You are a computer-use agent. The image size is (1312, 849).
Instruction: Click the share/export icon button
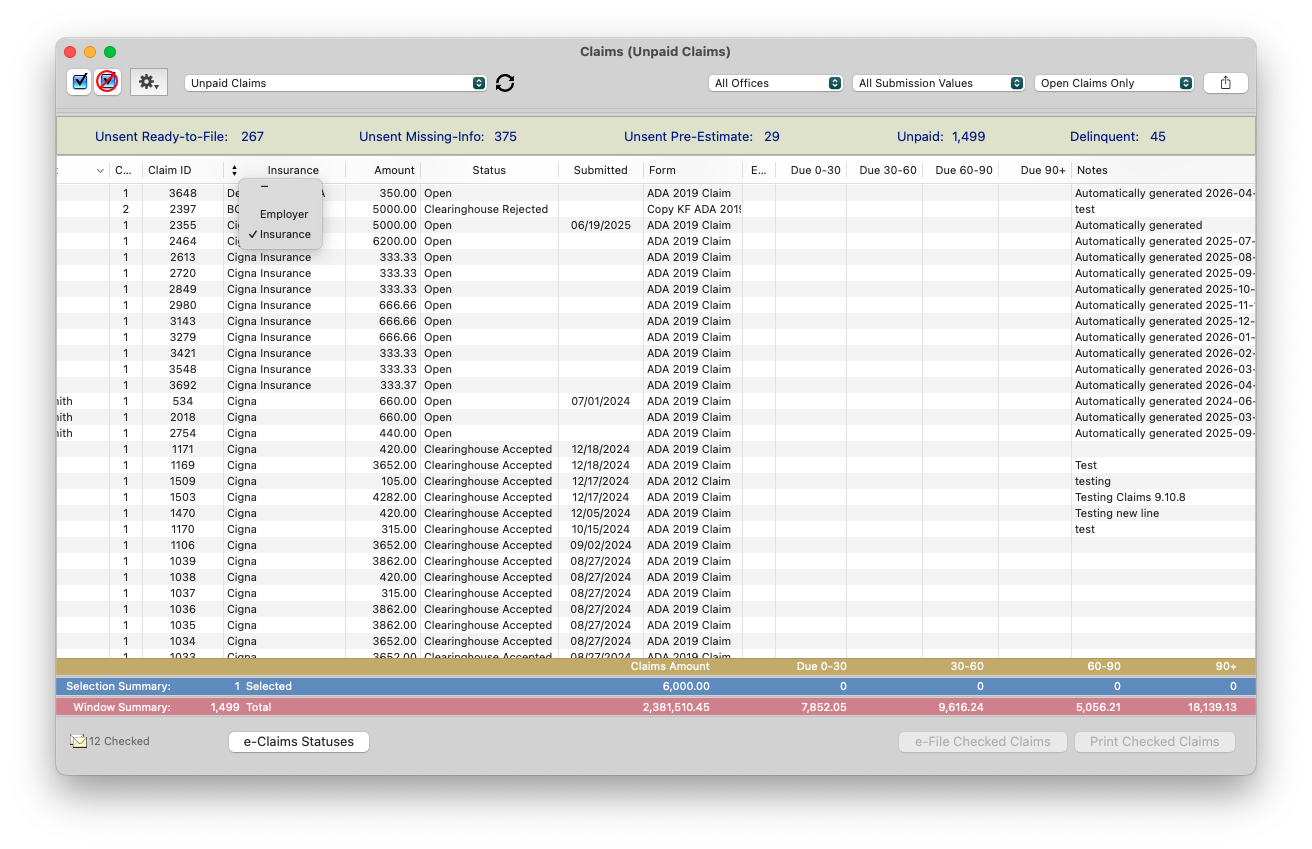tap(1225, 83)
